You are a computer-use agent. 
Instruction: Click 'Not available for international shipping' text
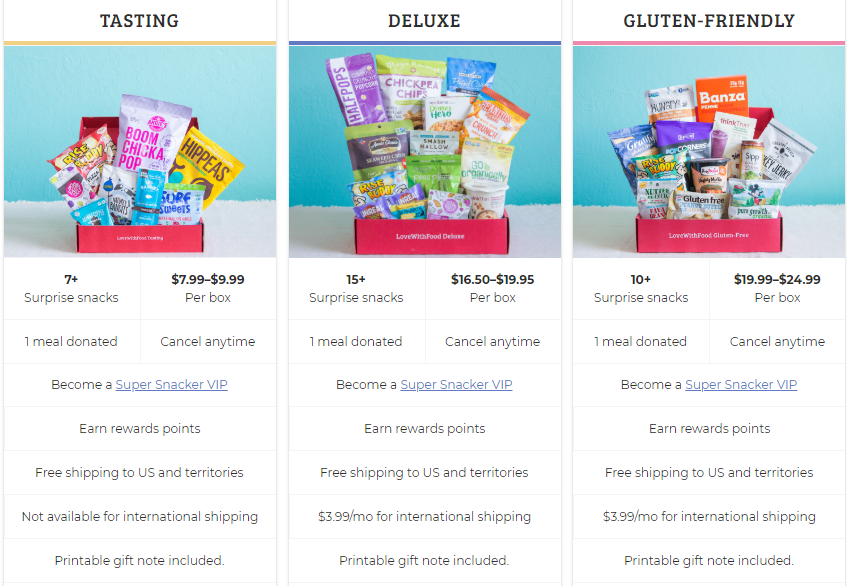click(x=139, y=516)
